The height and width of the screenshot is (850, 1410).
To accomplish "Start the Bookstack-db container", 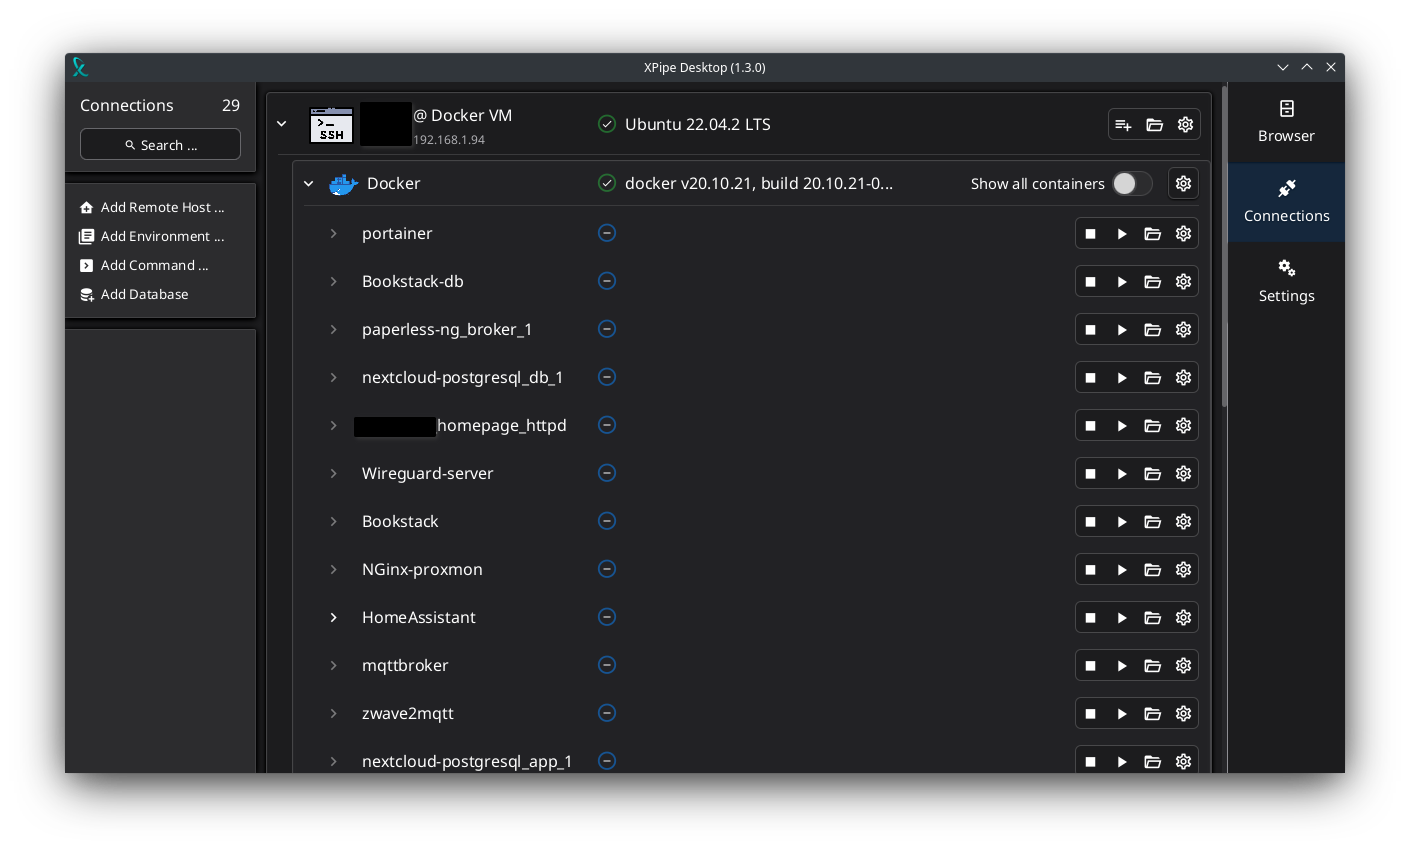I will click(1121, 281).
